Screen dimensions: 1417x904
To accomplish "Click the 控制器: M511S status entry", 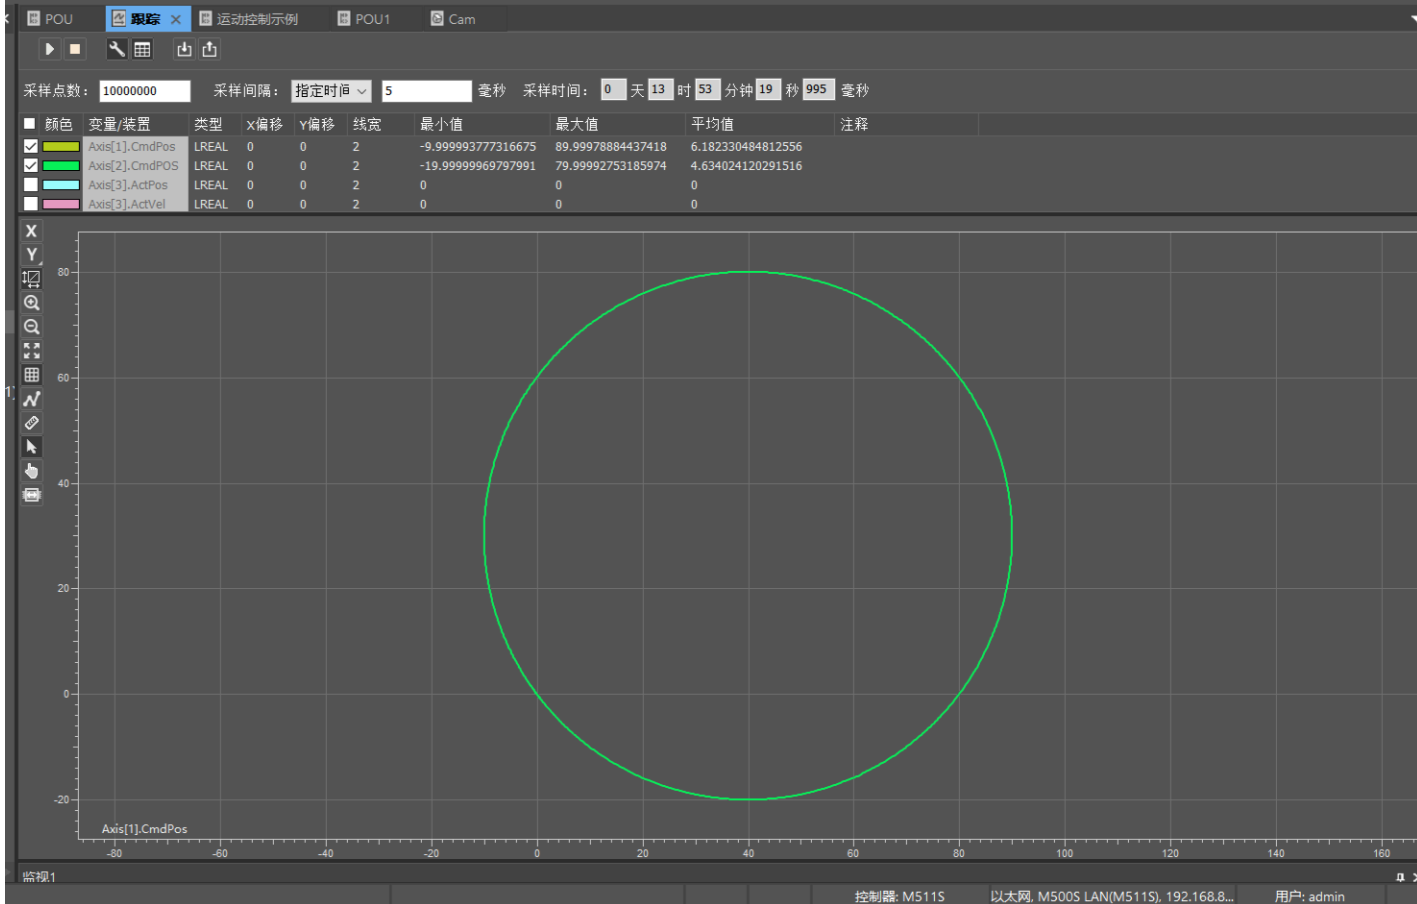I will [x=899, y=896].
